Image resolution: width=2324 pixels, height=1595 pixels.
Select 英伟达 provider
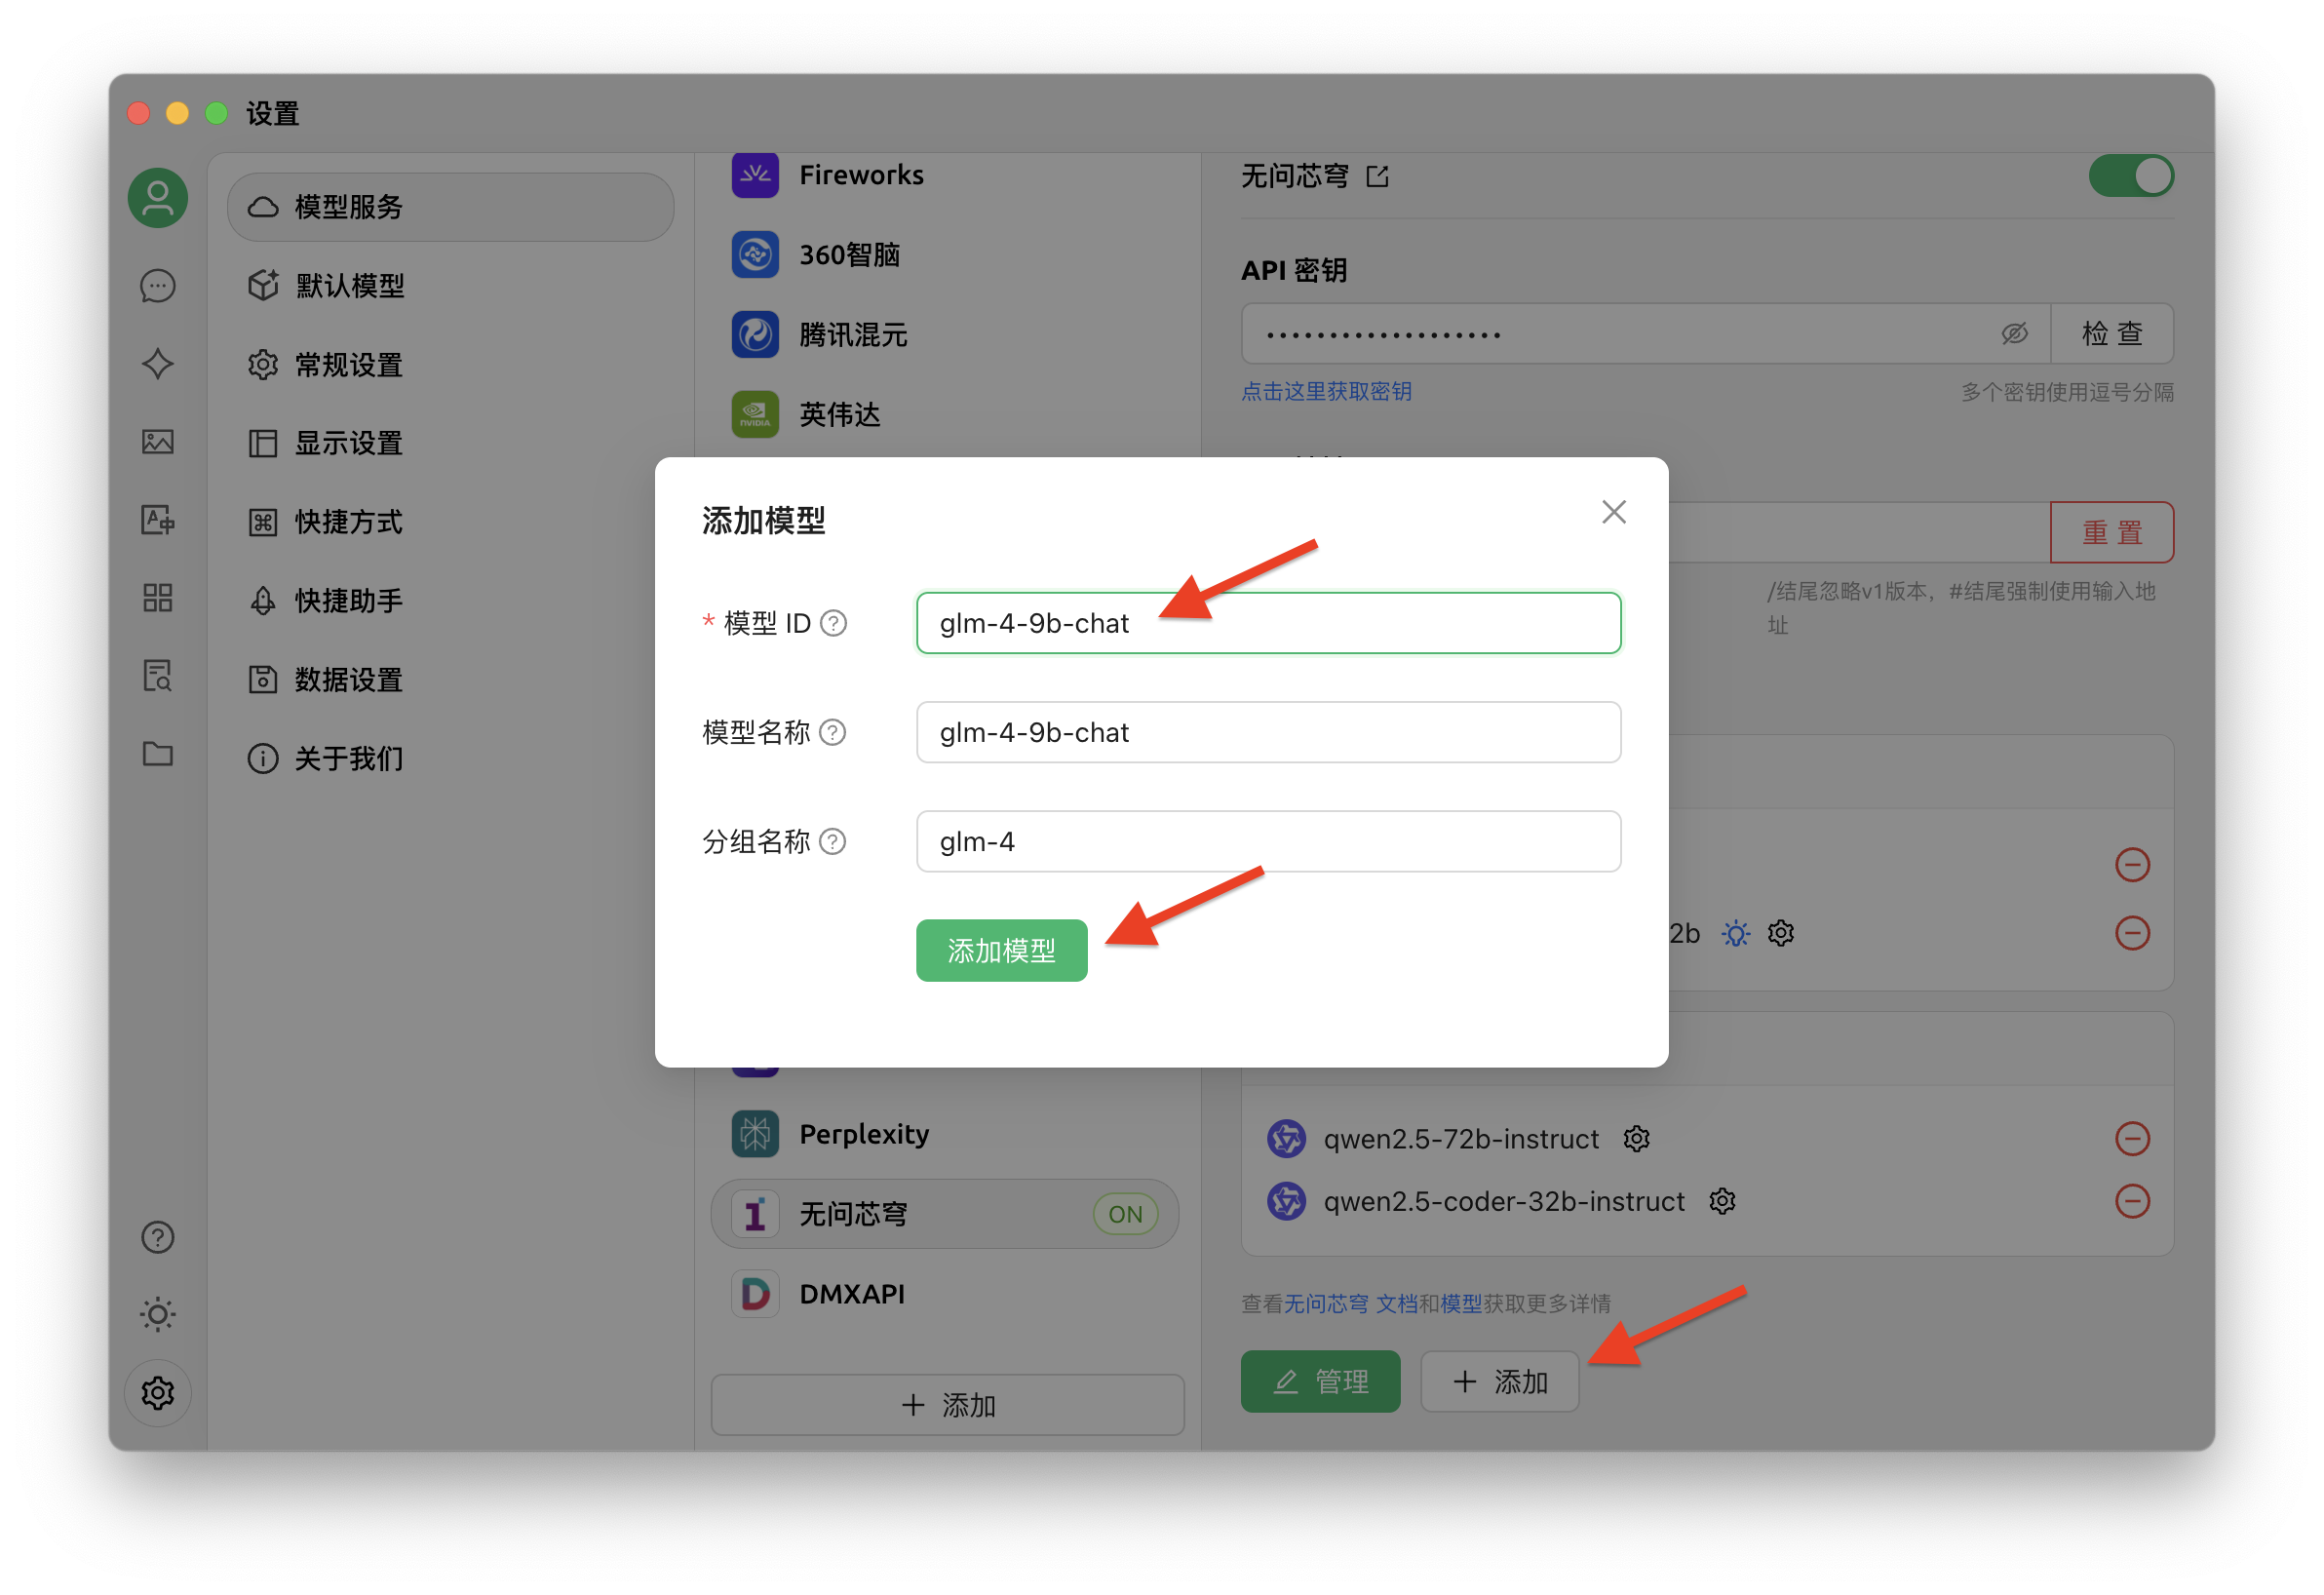click(945, 415)
